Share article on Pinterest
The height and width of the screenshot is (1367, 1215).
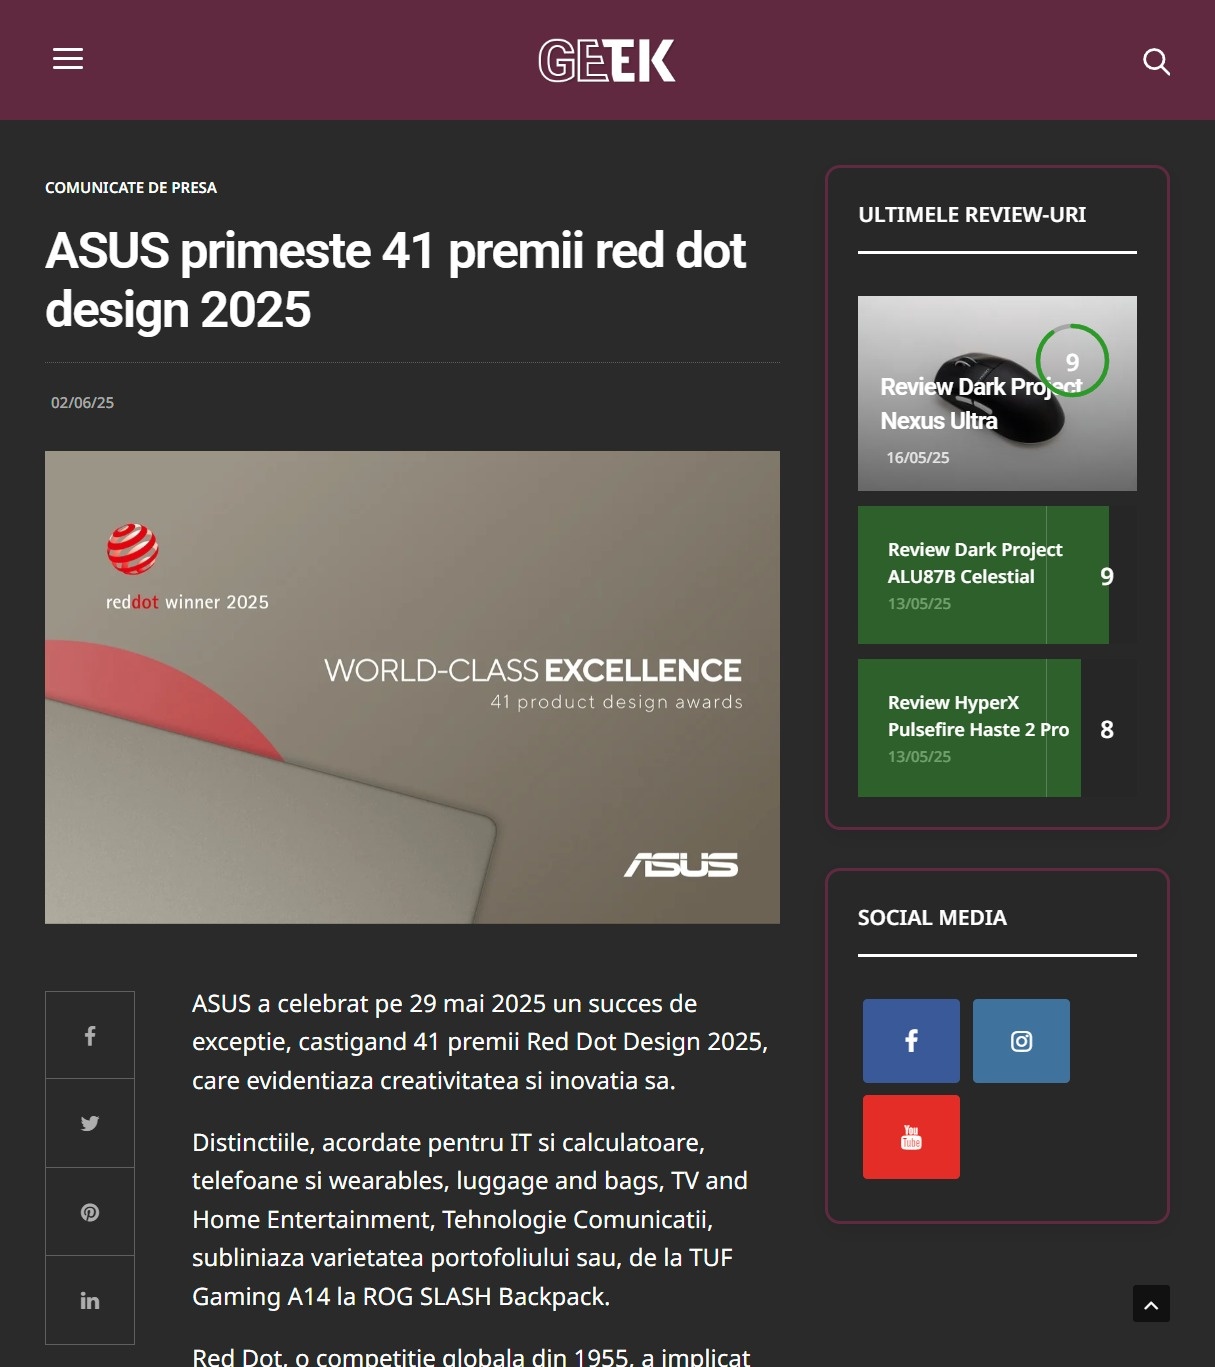point(90,1212)
